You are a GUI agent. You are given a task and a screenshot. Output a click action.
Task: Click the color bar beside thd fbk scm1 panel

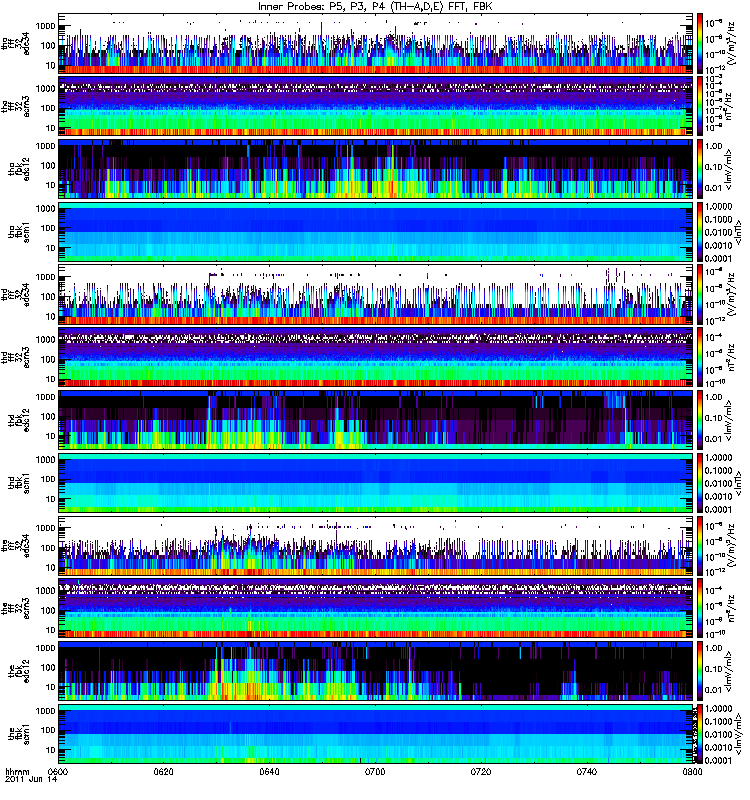pos(700,483)
